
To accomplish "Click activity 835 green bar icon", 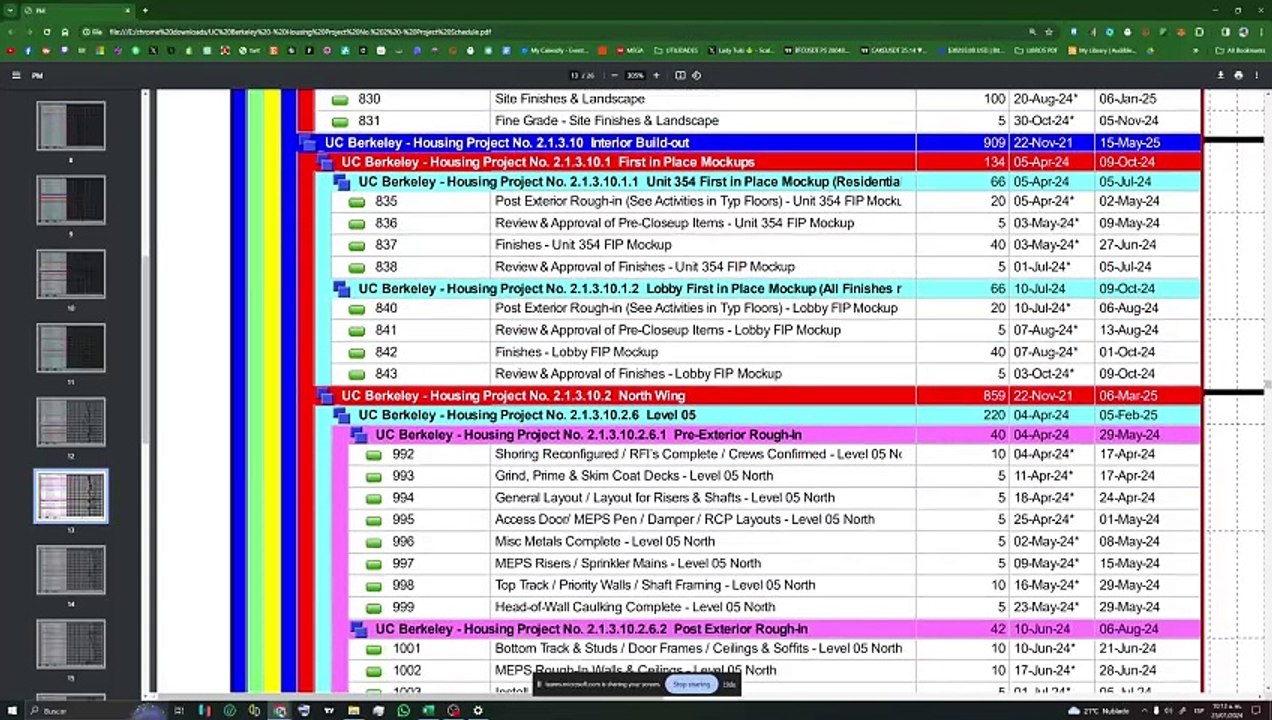I will [357, 202].
